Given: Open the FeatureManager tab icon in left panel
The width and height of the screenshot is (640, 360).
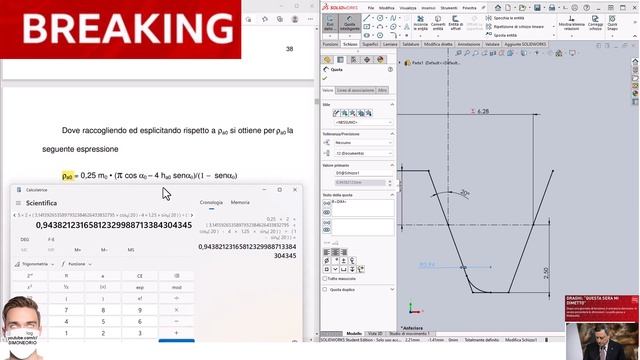Looking at the screenshot, I should (327, 60).
